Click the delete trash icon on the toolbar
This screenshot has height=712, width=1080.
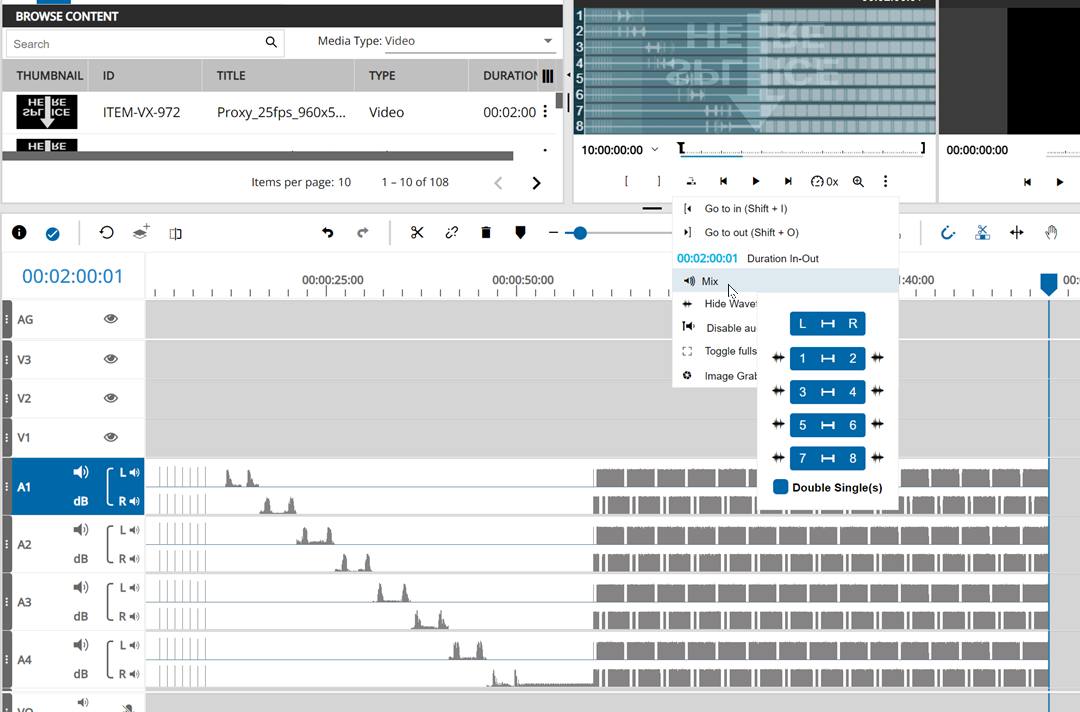pyautogui.click(x=486, y=232)
